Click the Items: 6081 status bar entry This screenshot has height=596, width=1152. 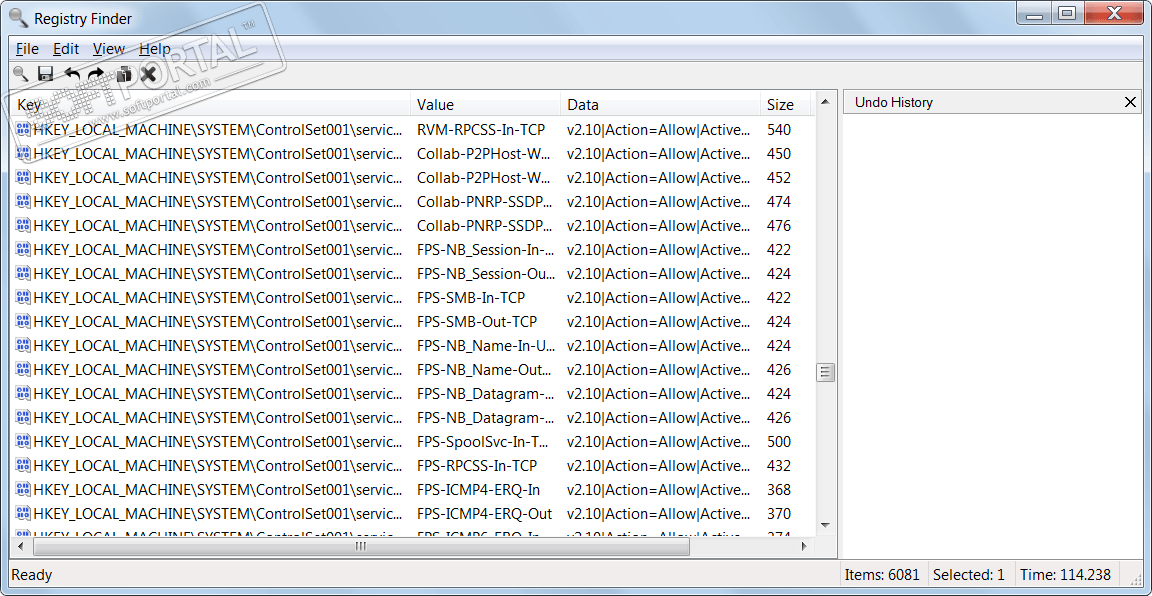coord(881,575)
